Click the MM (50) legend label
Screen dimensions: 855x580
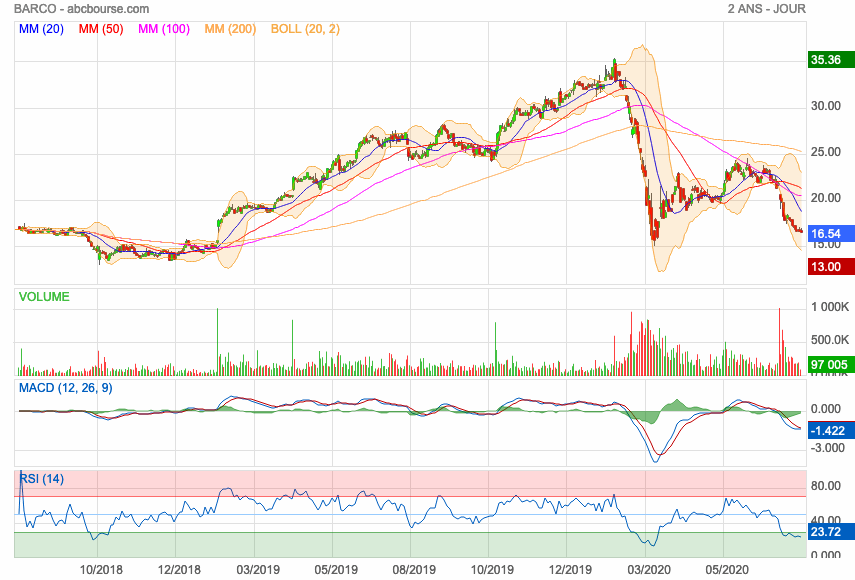click(x=101, y=29)
